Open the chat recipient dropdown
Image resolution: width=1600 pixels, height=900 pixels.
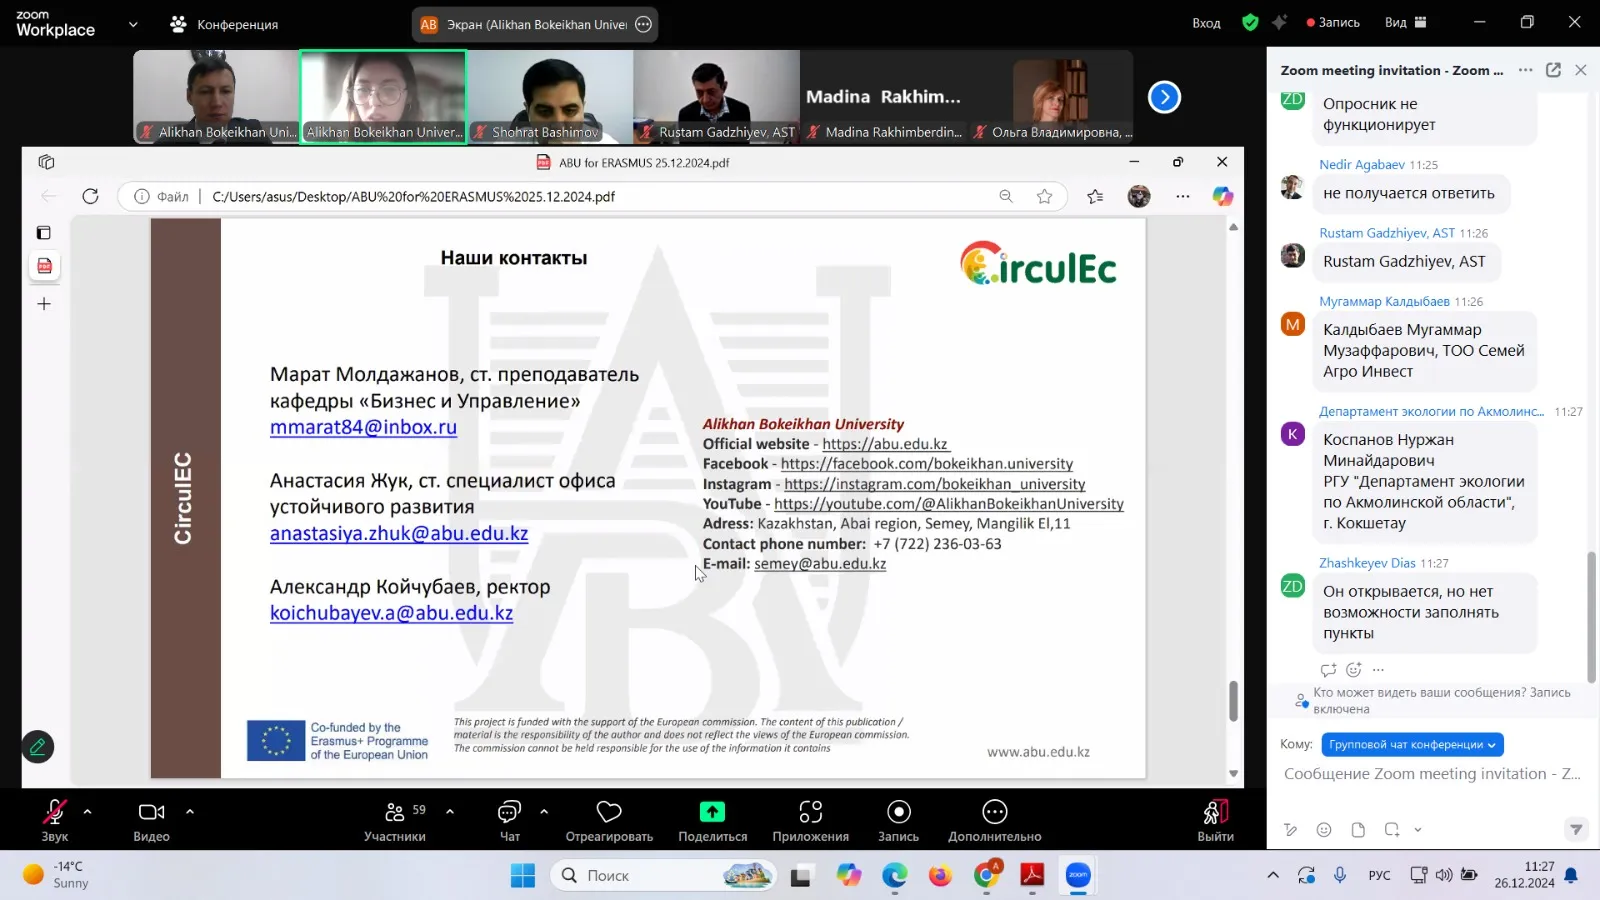click(1412, 745)
